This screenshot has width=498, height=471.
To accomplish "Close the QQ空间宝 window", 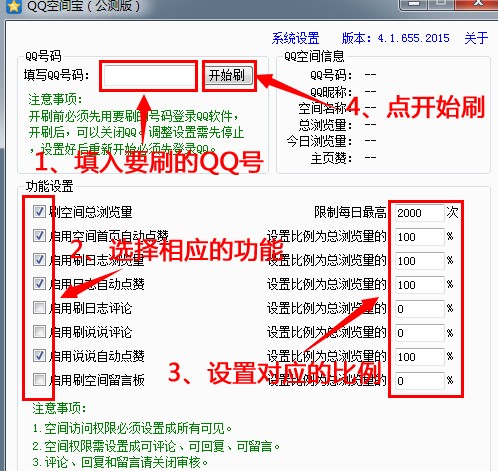I will [477, 4].
